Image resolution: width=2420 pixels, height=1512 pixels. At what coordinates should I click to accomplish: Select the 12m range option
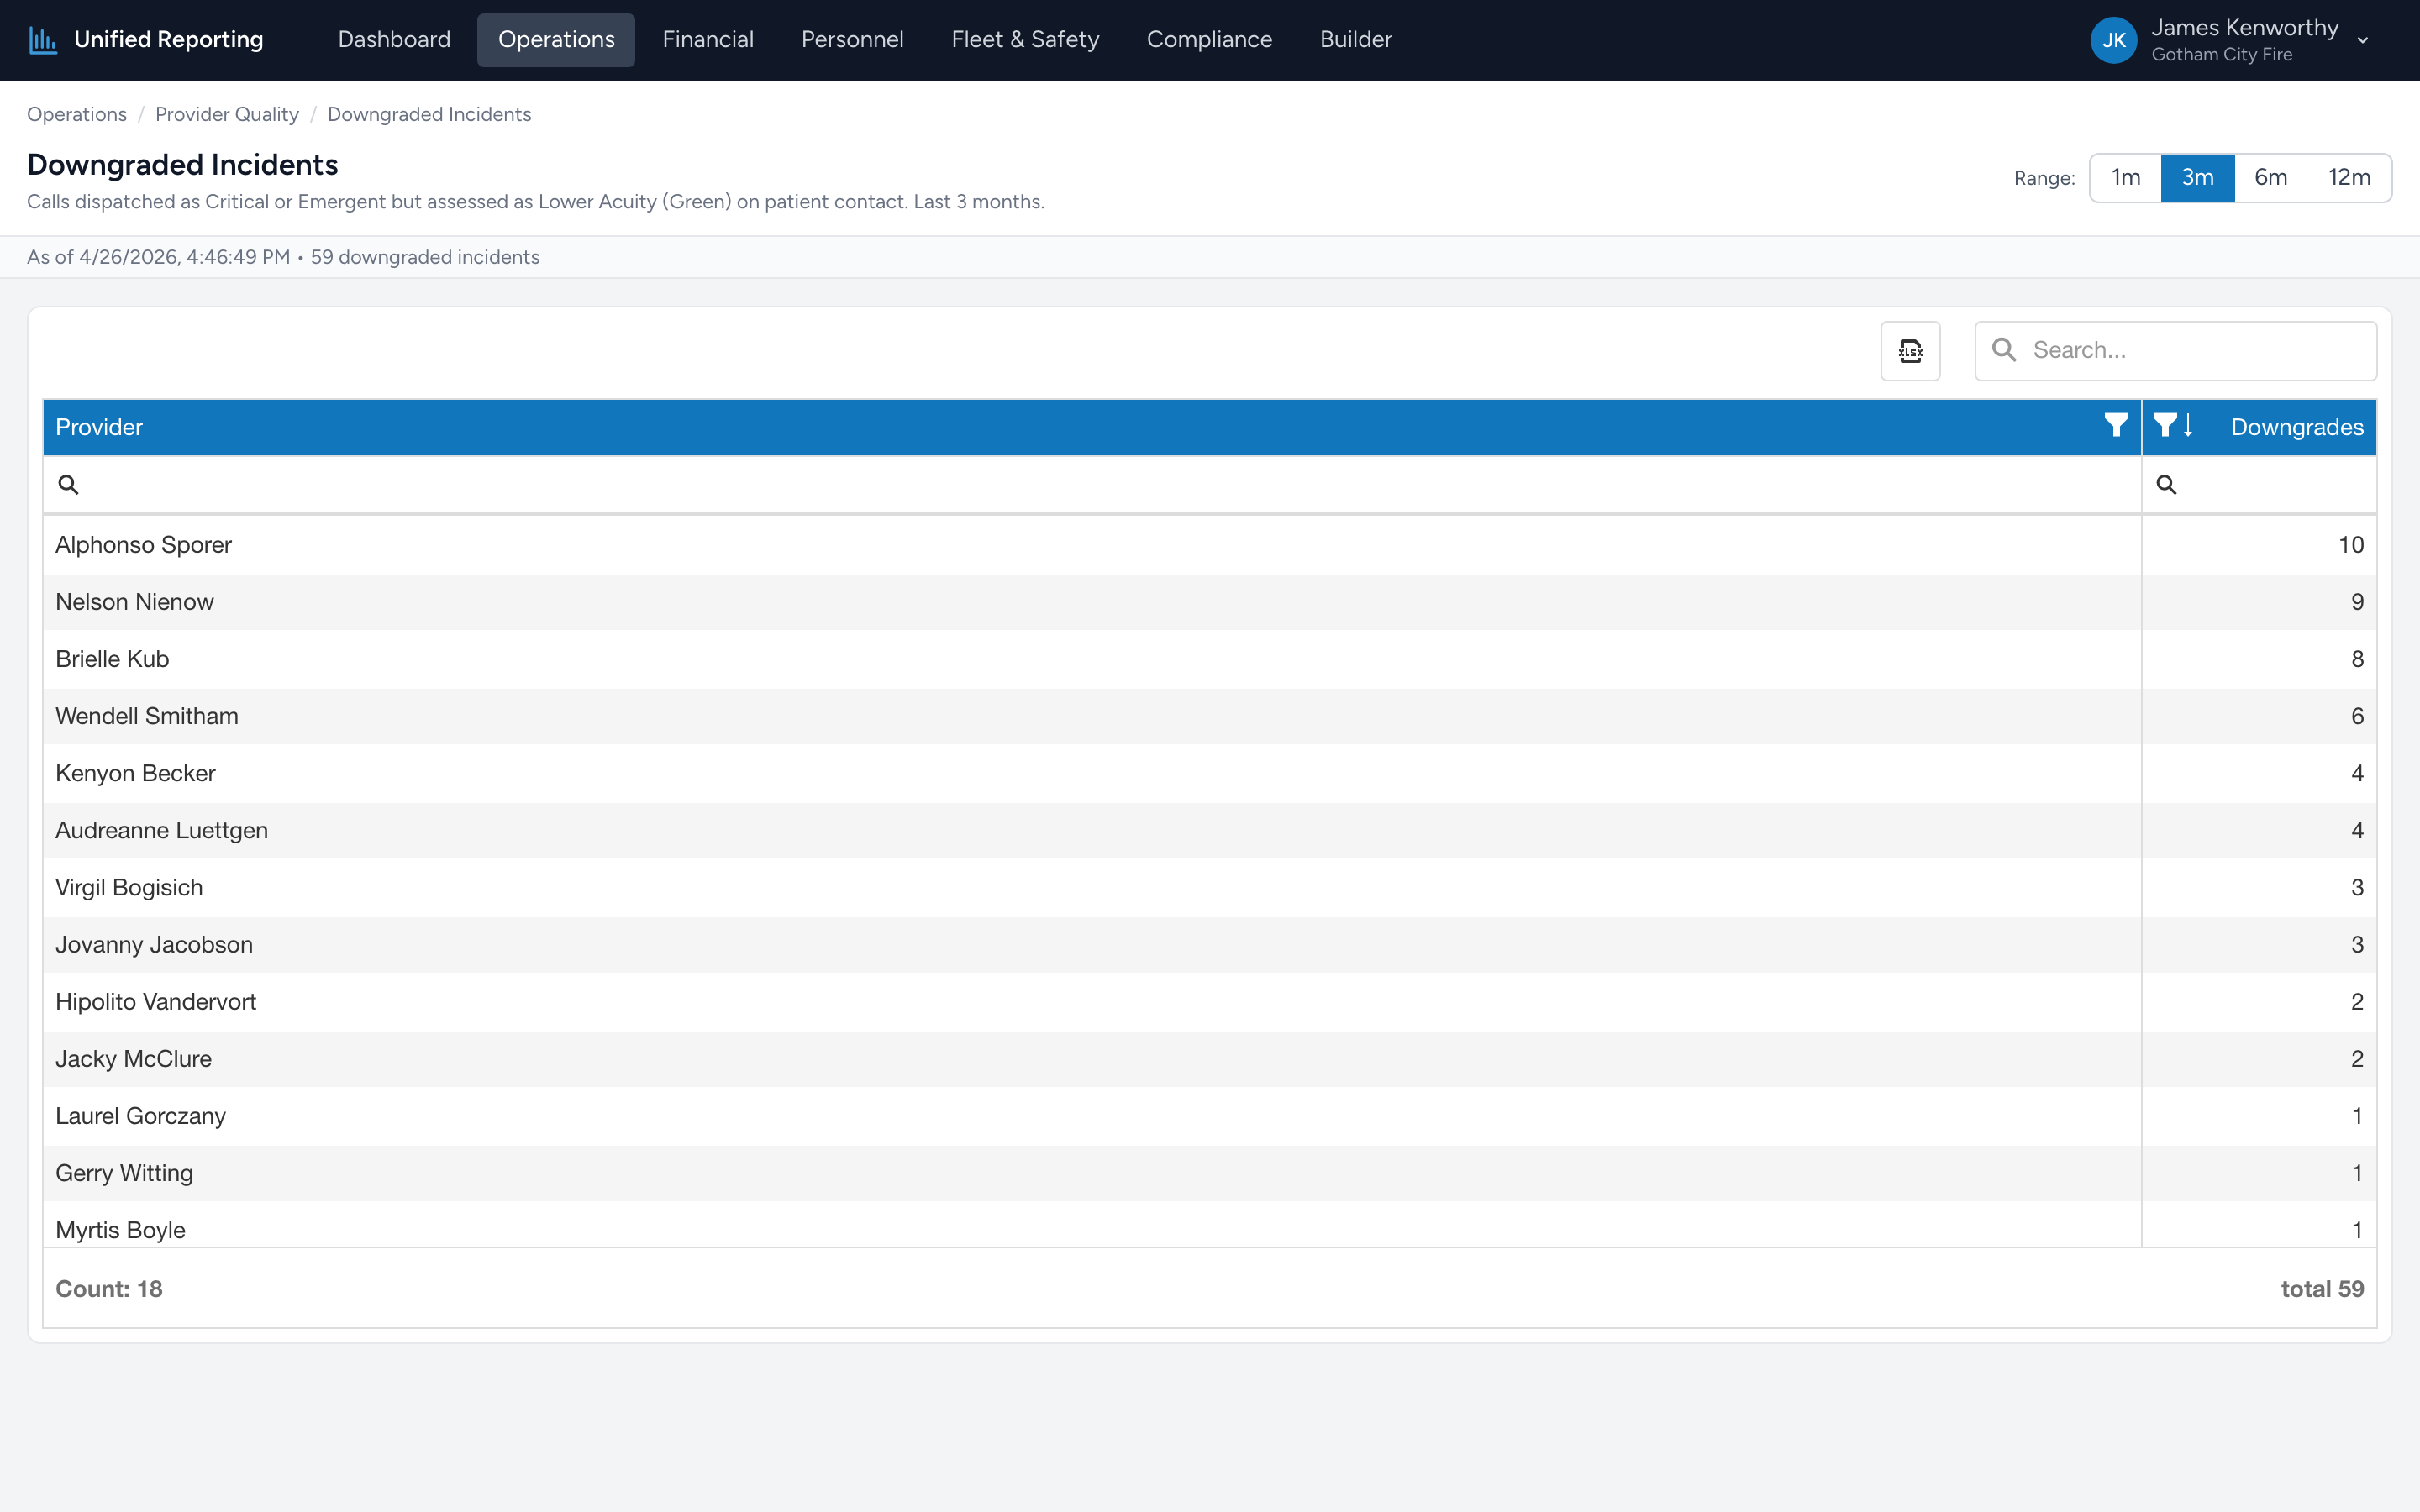2349,178
